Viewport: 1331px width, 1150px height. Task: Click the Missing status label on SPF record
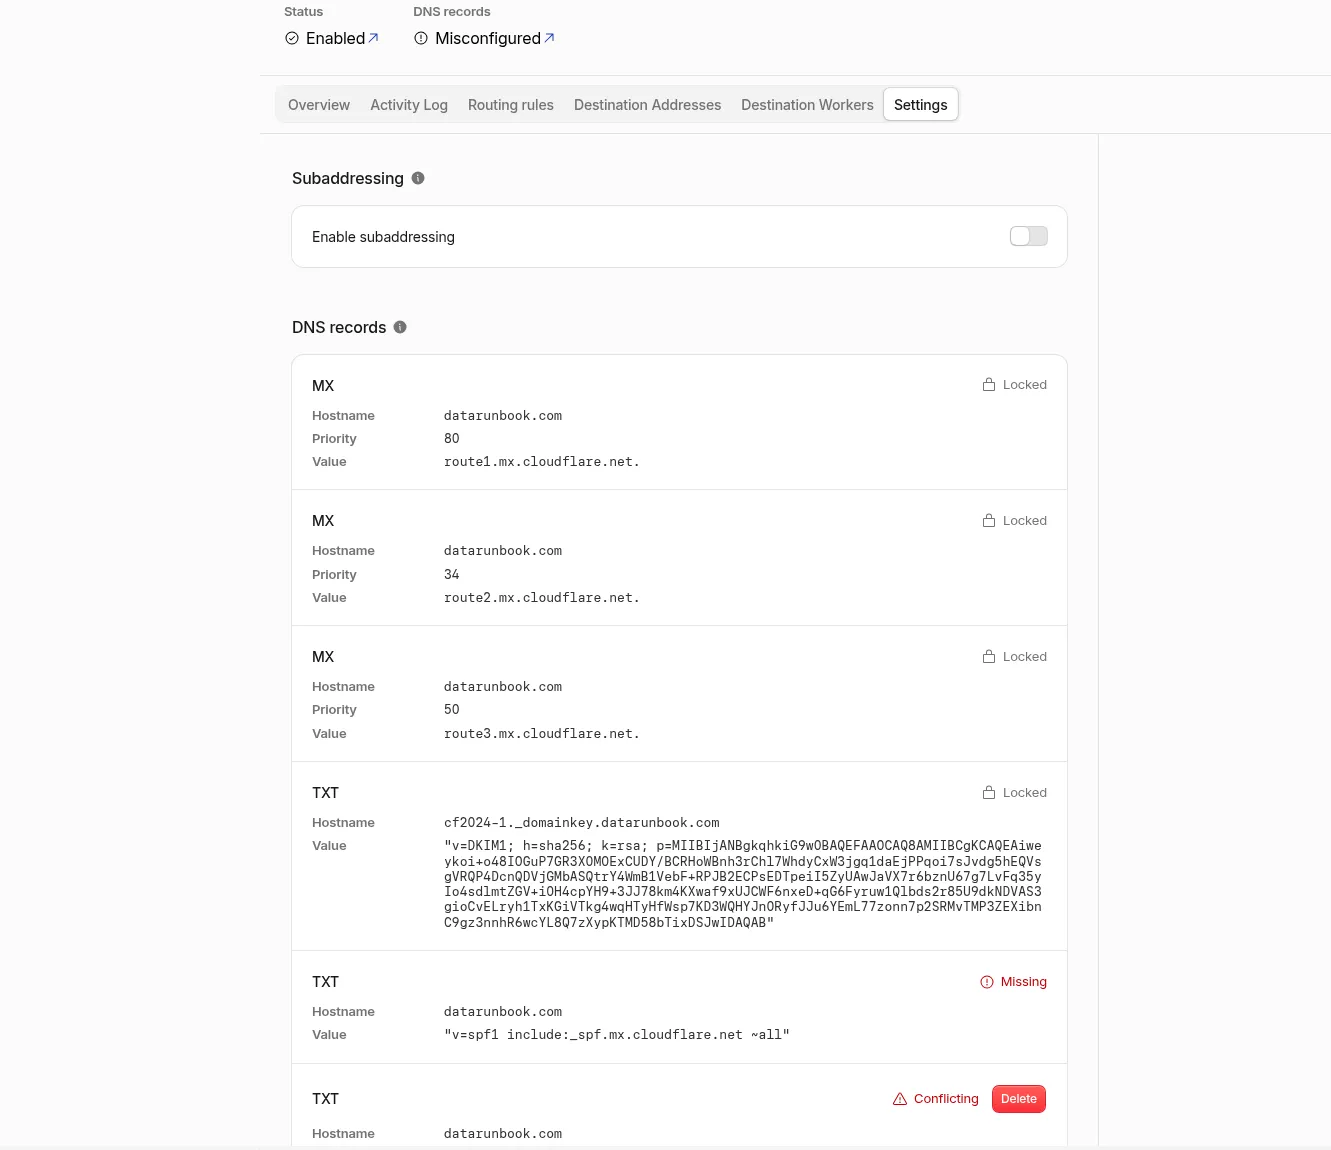click(x=1024, y=982)
